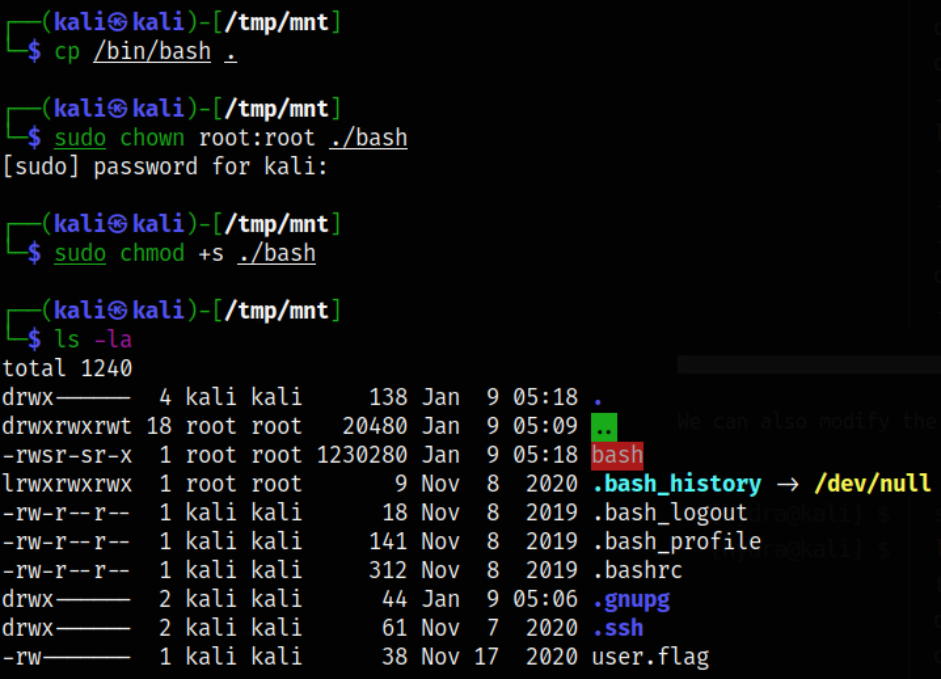Viewport: 941px width, 679px height.
Task: Click the /bin/bash path in cp command
Action: [152, 51]
